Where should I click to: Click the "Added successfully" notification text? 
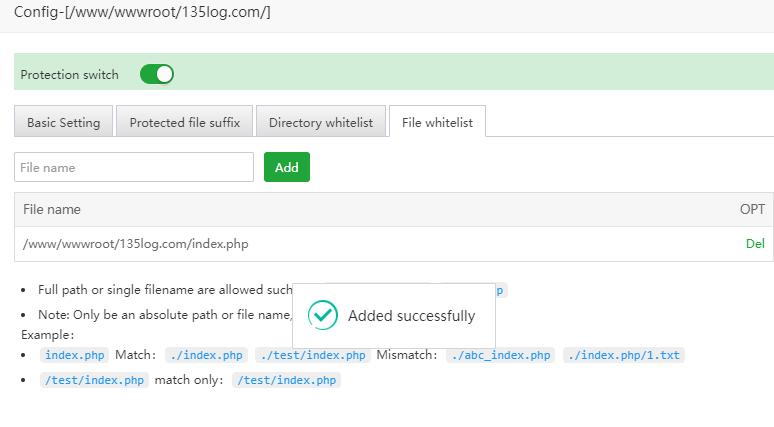pyautogui.click(x=411, y=316)
